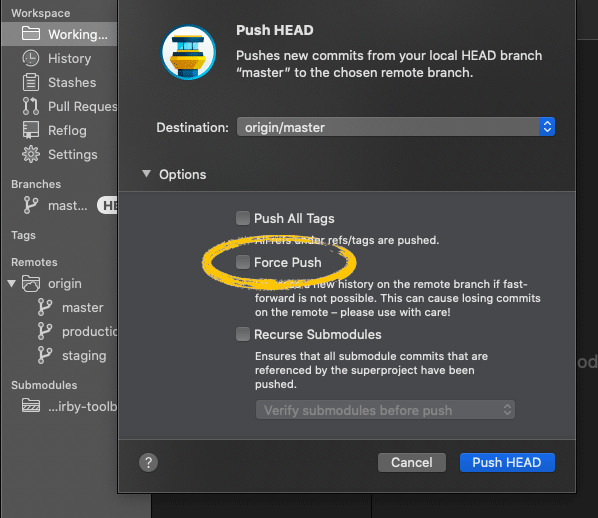Screen dimensions: 598x518
Task: Enable the Force Push checkbox
Action: click(243, 262)
